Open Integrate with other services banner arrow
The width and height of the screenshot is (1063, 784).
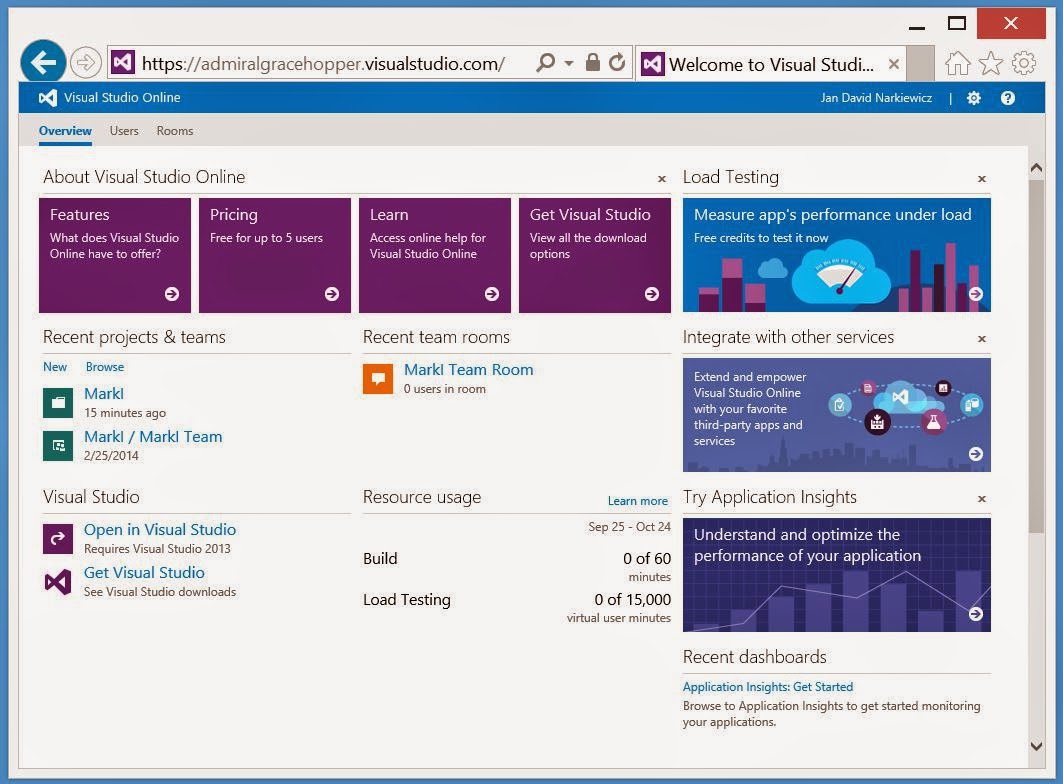[976, 454]
